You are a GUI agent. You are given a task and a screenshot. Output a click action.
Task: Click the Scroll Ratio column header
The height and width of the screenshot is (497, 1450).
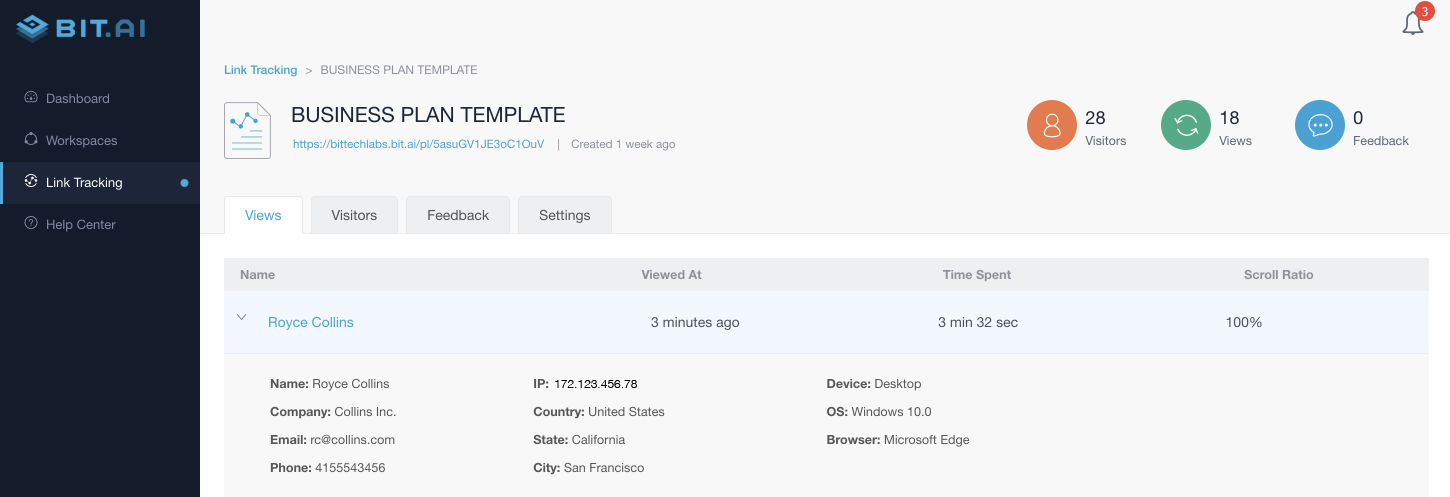point(1278,274)
